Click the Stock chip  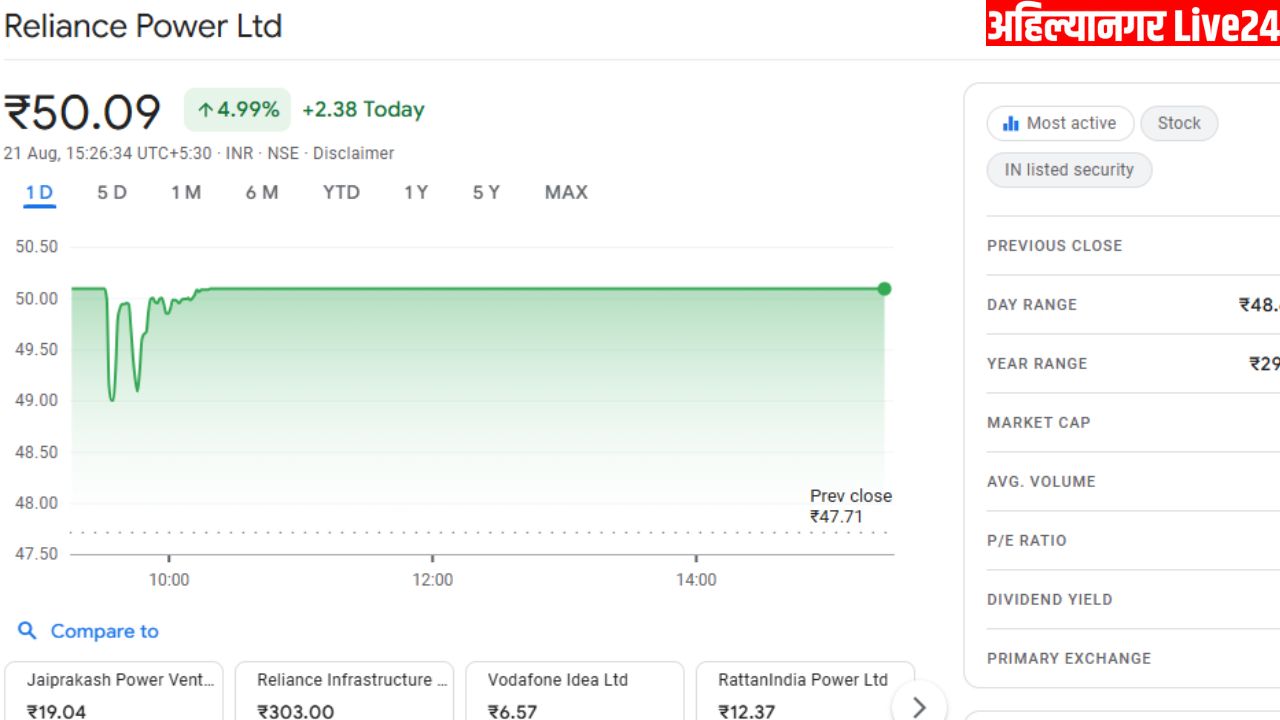click(x=1179, y=123)
